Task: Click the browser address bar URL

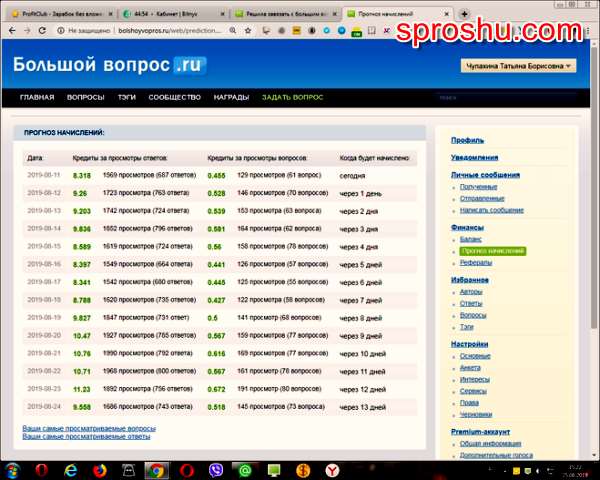Action: (x=169, y=30)
